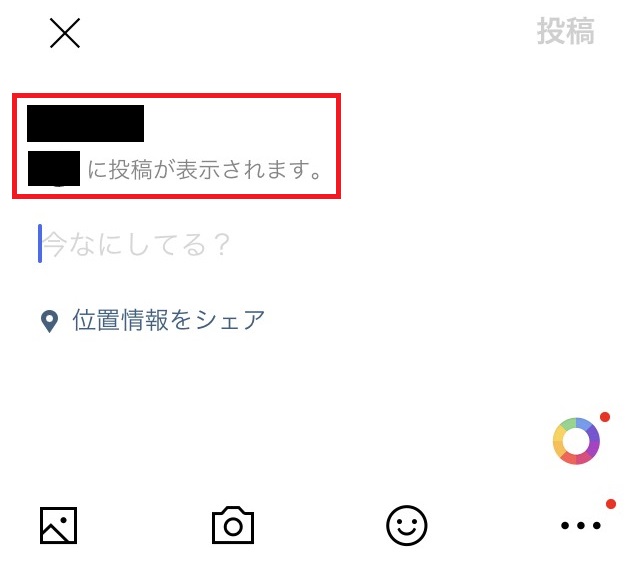
Task: Tap the rainbow color wheel icon
Action: (576, 441)
